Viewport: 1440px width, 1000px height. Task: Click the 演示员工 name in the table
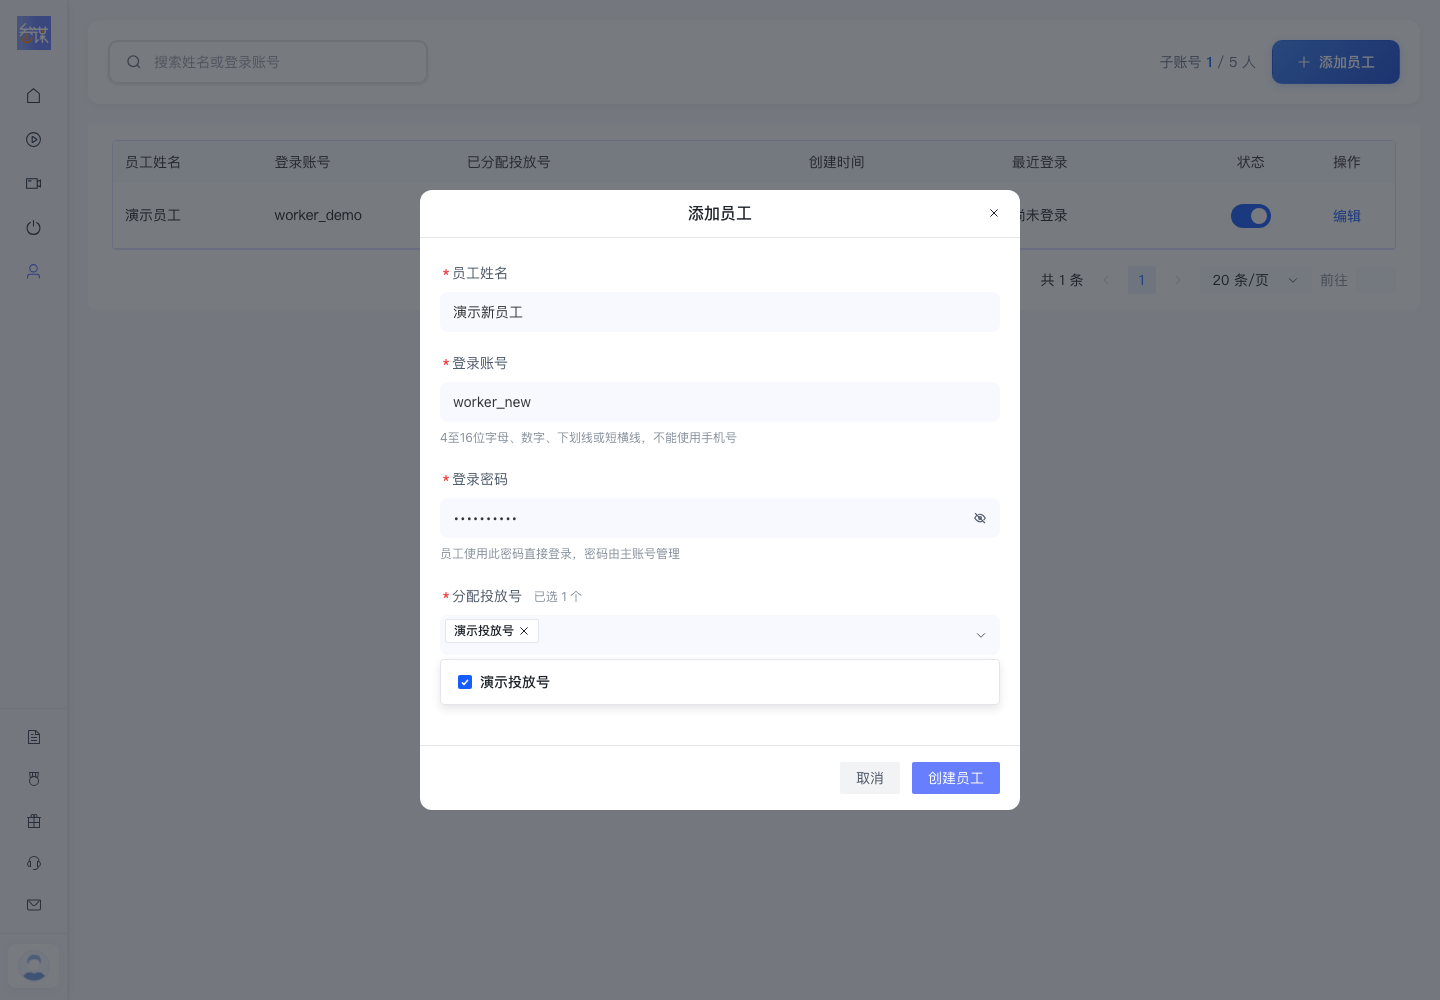(x=153, y=215)
